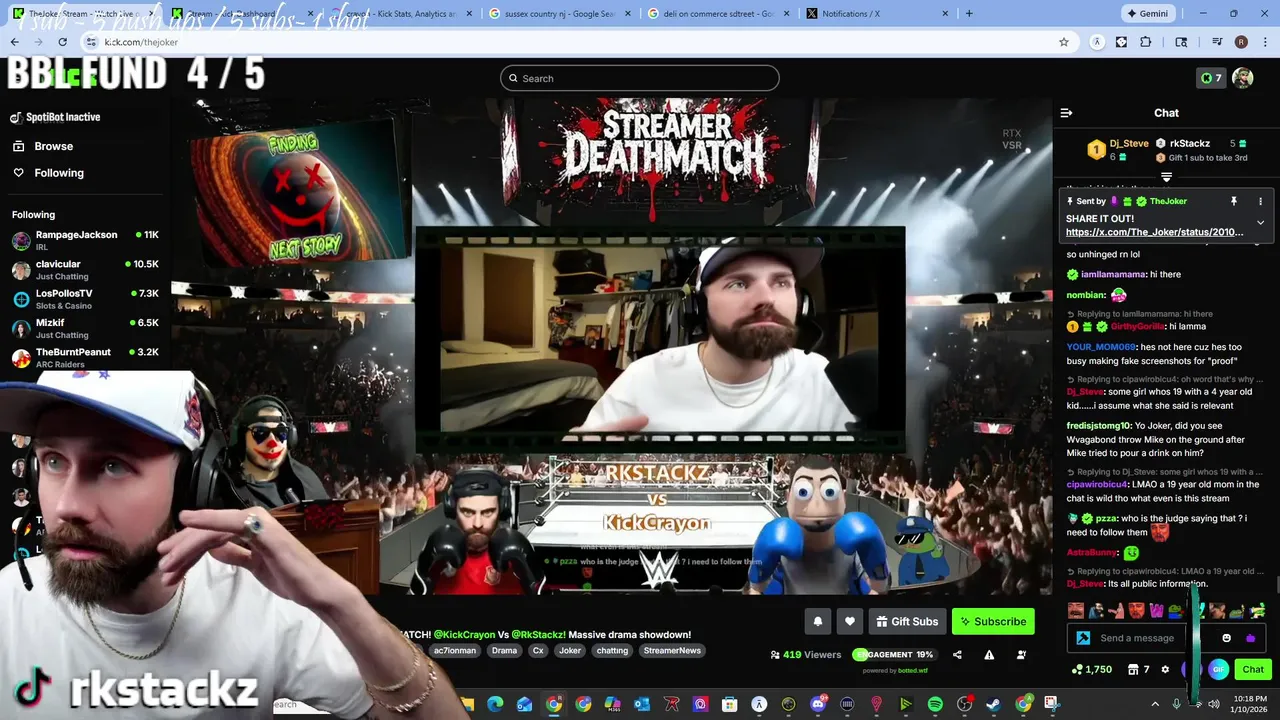1280x720 pixels.
Task: Click rkStackz on gift leaderboard
Action: (1190, 143)
